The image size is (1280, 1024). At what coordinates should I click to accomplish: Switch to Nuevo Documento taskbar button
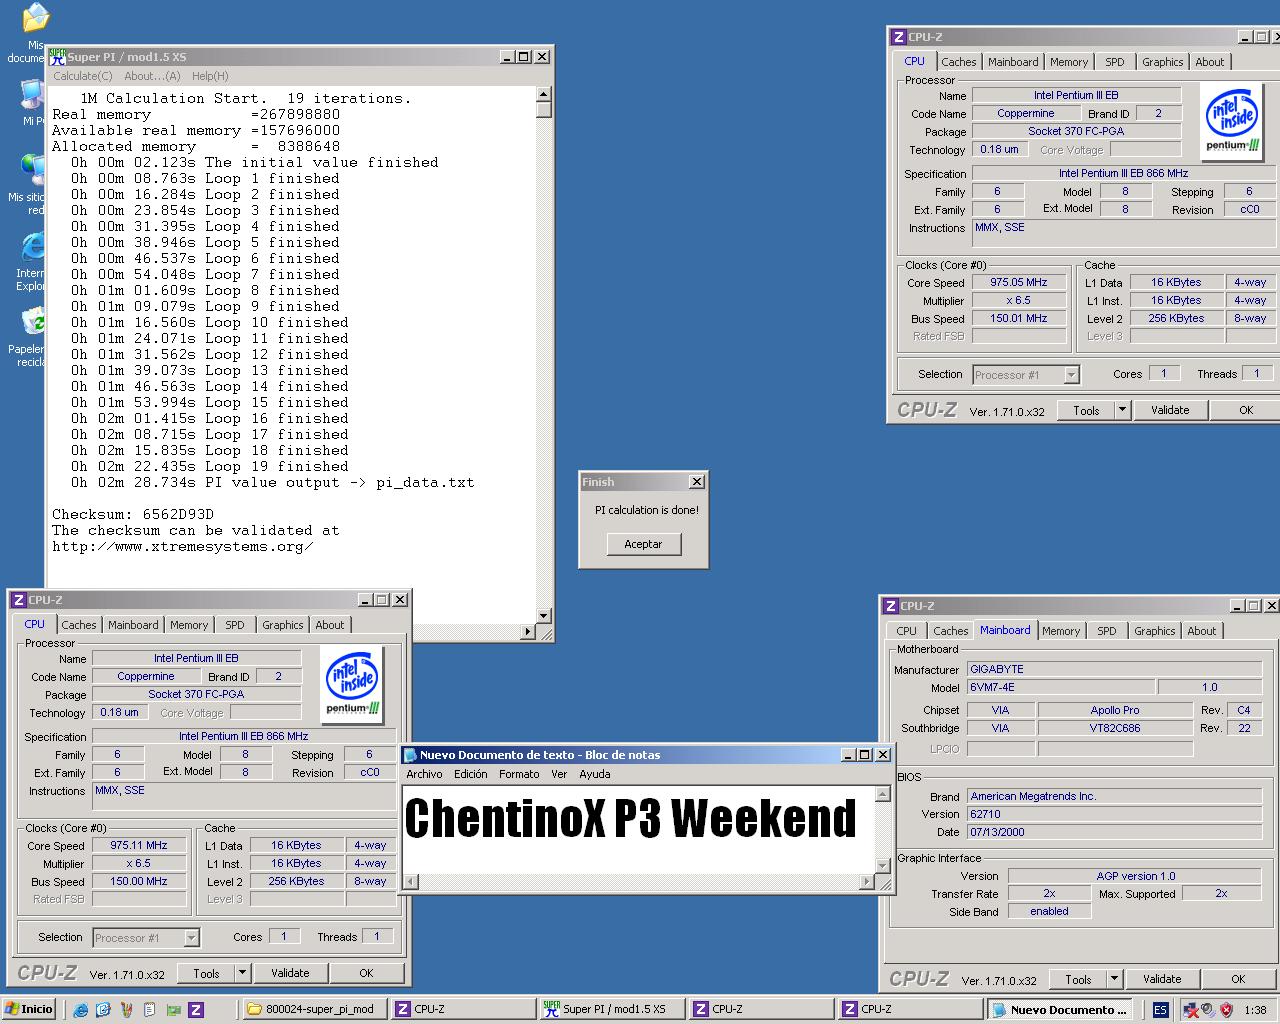click(1060, 1009)
